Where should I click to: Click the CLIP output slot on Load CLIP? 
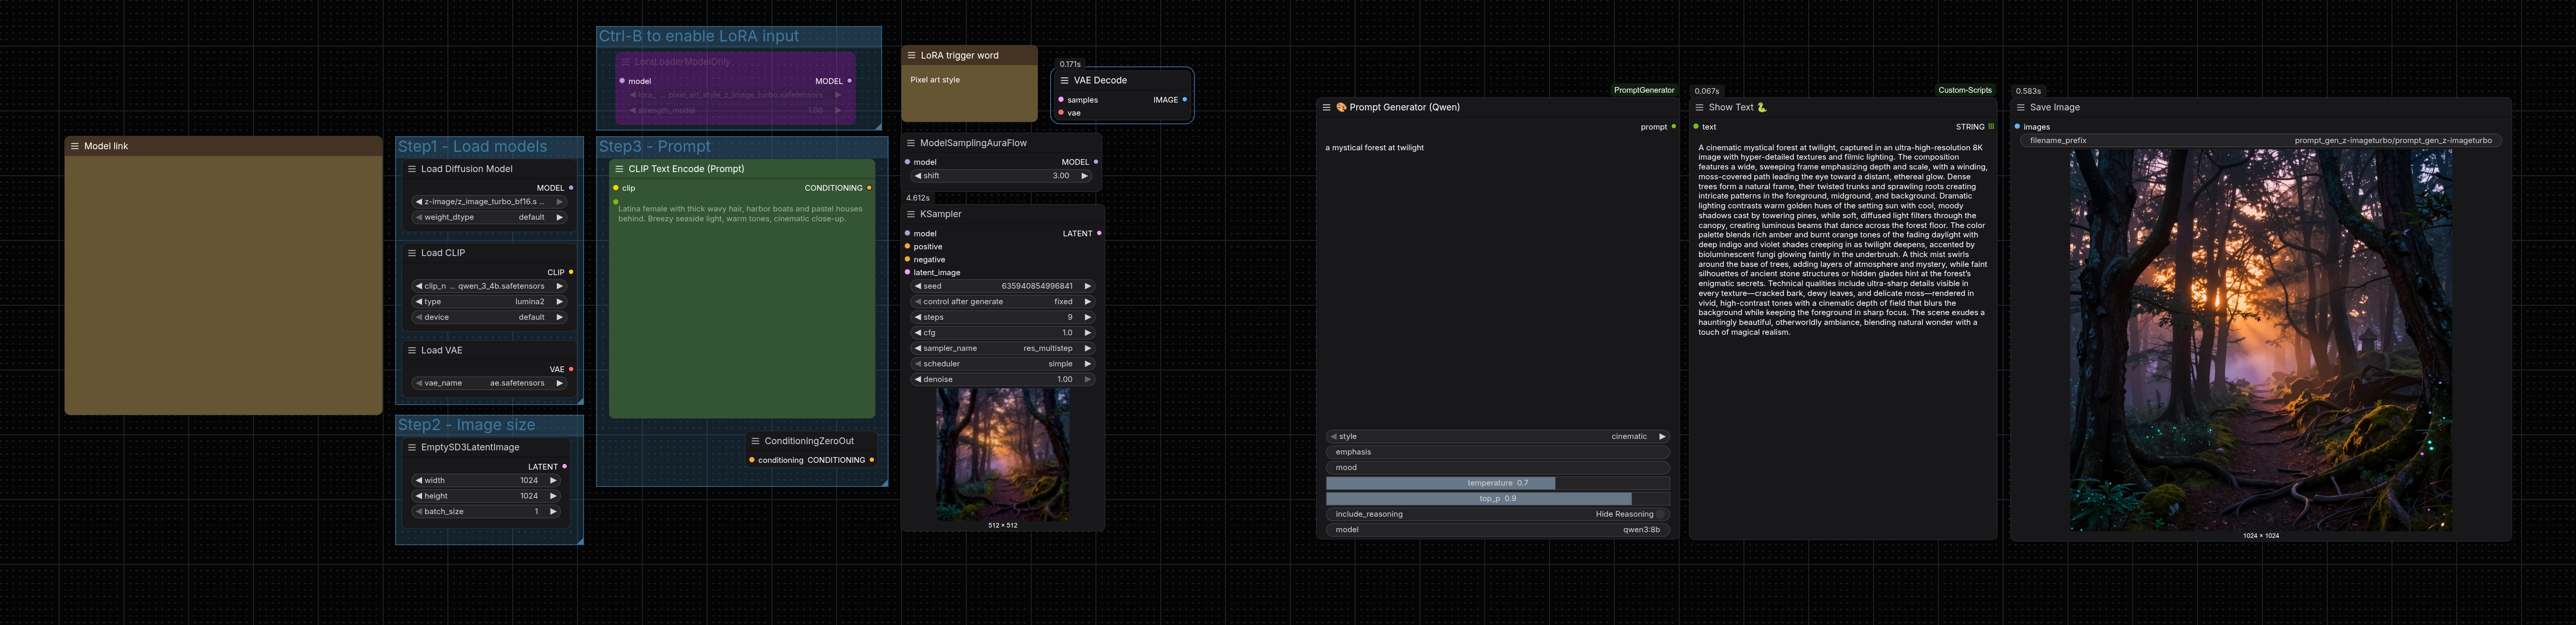pyautogui.click(x=571, y=272)
